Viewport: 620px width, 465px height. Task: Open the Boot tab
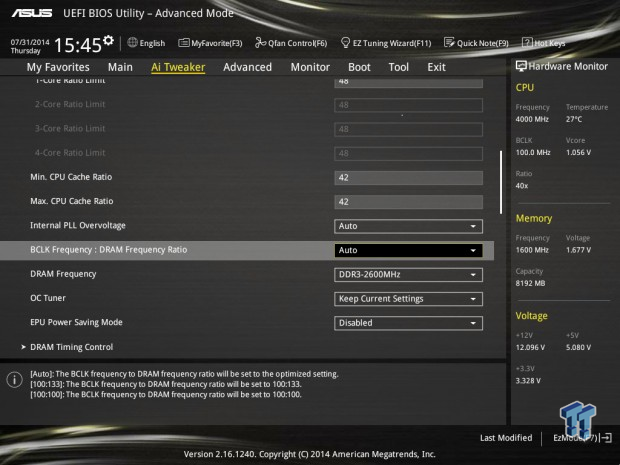(x=359, y=67)
